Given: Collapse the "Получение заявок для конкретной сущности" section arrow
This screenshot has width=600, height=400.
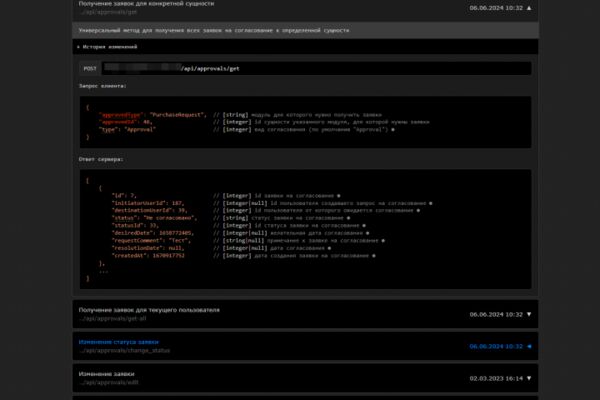Looking at the screenshot, I should click(x=529, y=8).
